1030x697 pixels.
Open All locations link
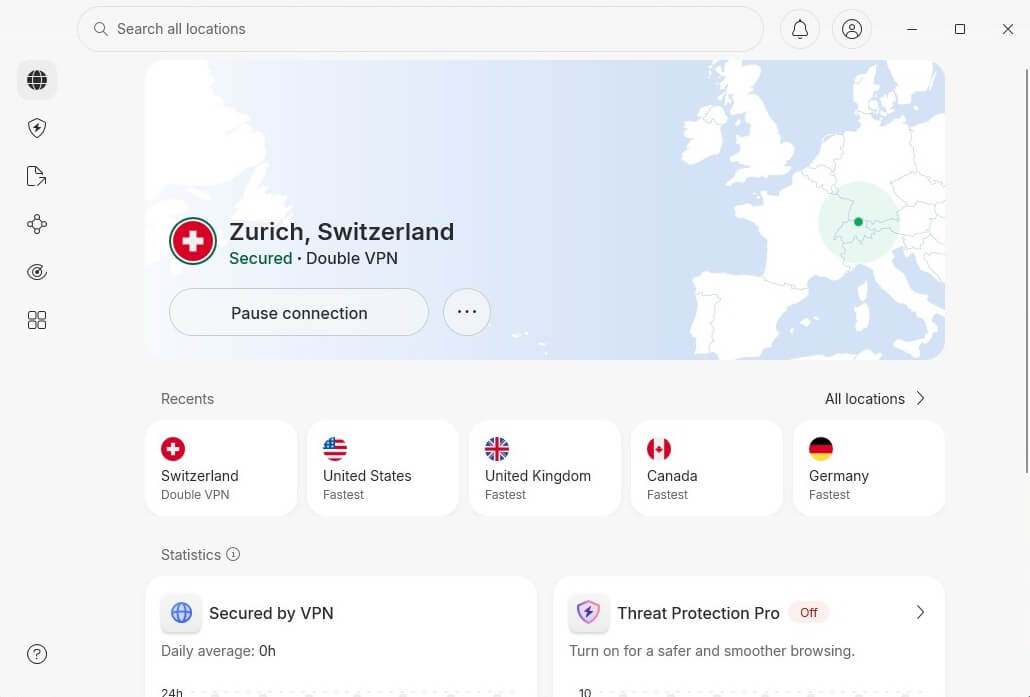tap(864, 399)
